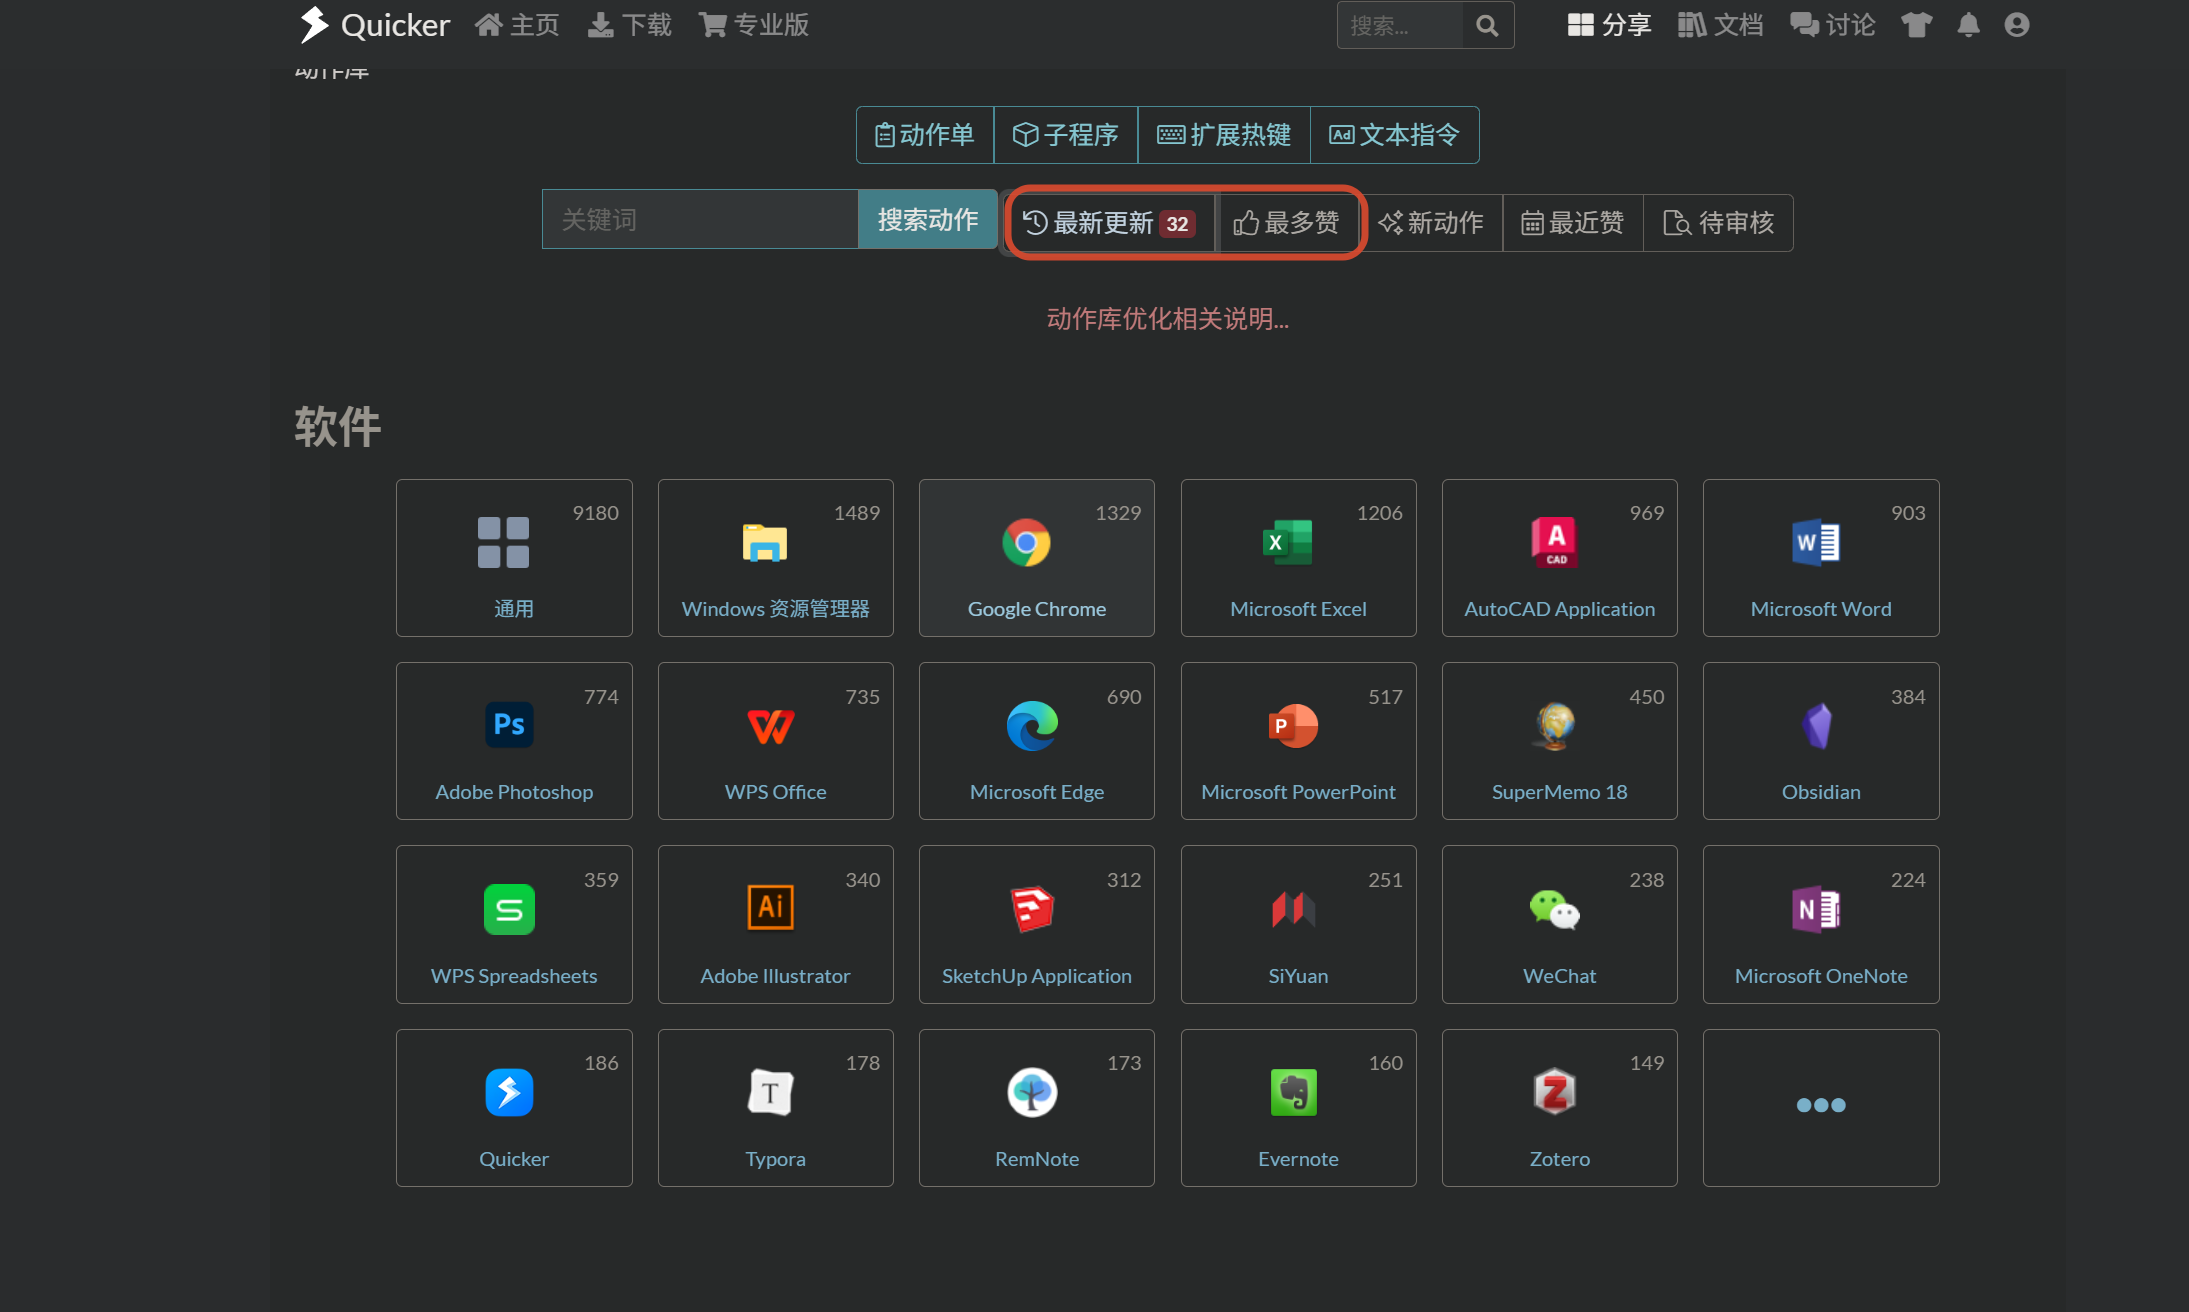Open the Microsoft Edge icon
This screenshot has height=1312, width=2189.
pyautogui.click(x=1032, y=726)
